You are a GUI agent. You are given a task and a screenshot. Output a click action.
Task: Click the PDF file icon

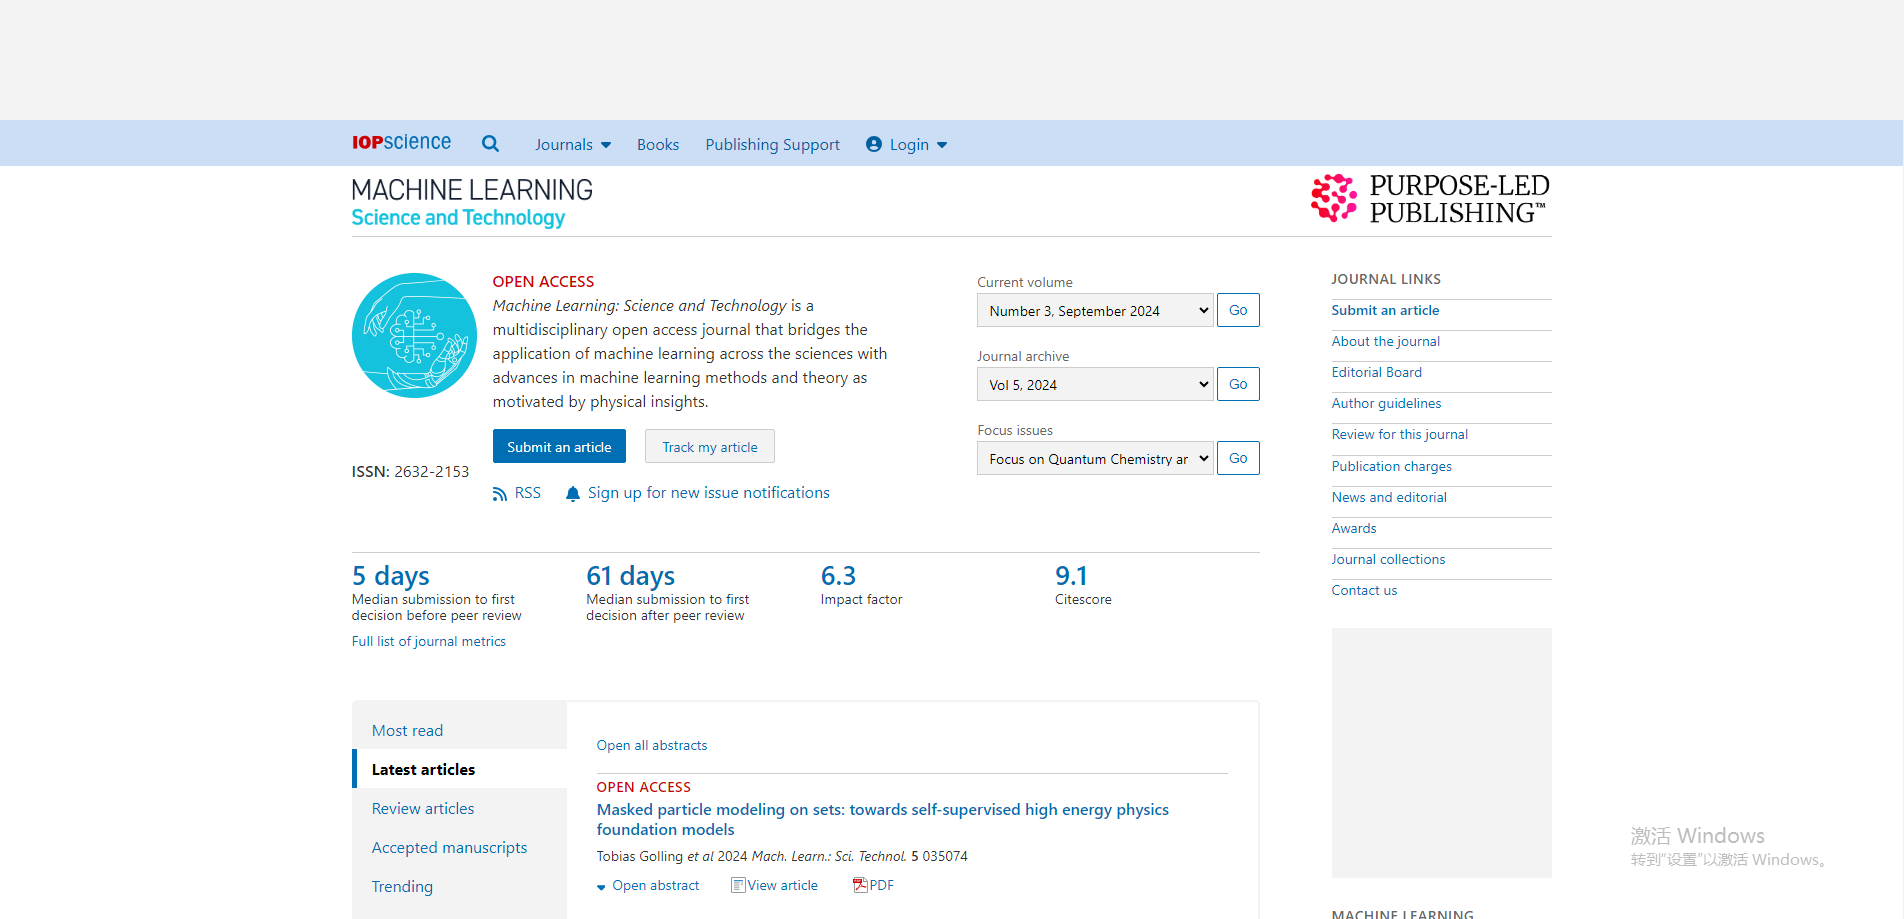point(860,885)
